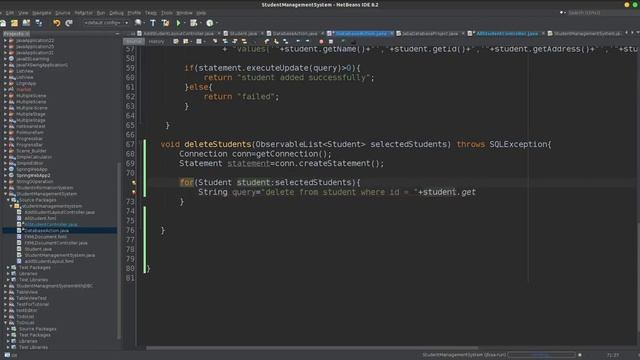This screenshot has height=360, width=640.
Task: Click the error marker in the String query gutter
Action: point(134,192)
